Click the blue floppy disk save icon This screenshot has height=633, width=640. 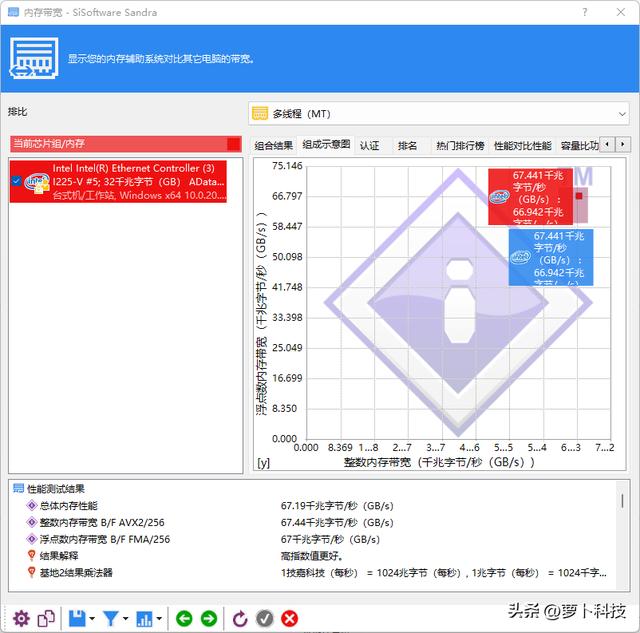[x=77, y=619]
